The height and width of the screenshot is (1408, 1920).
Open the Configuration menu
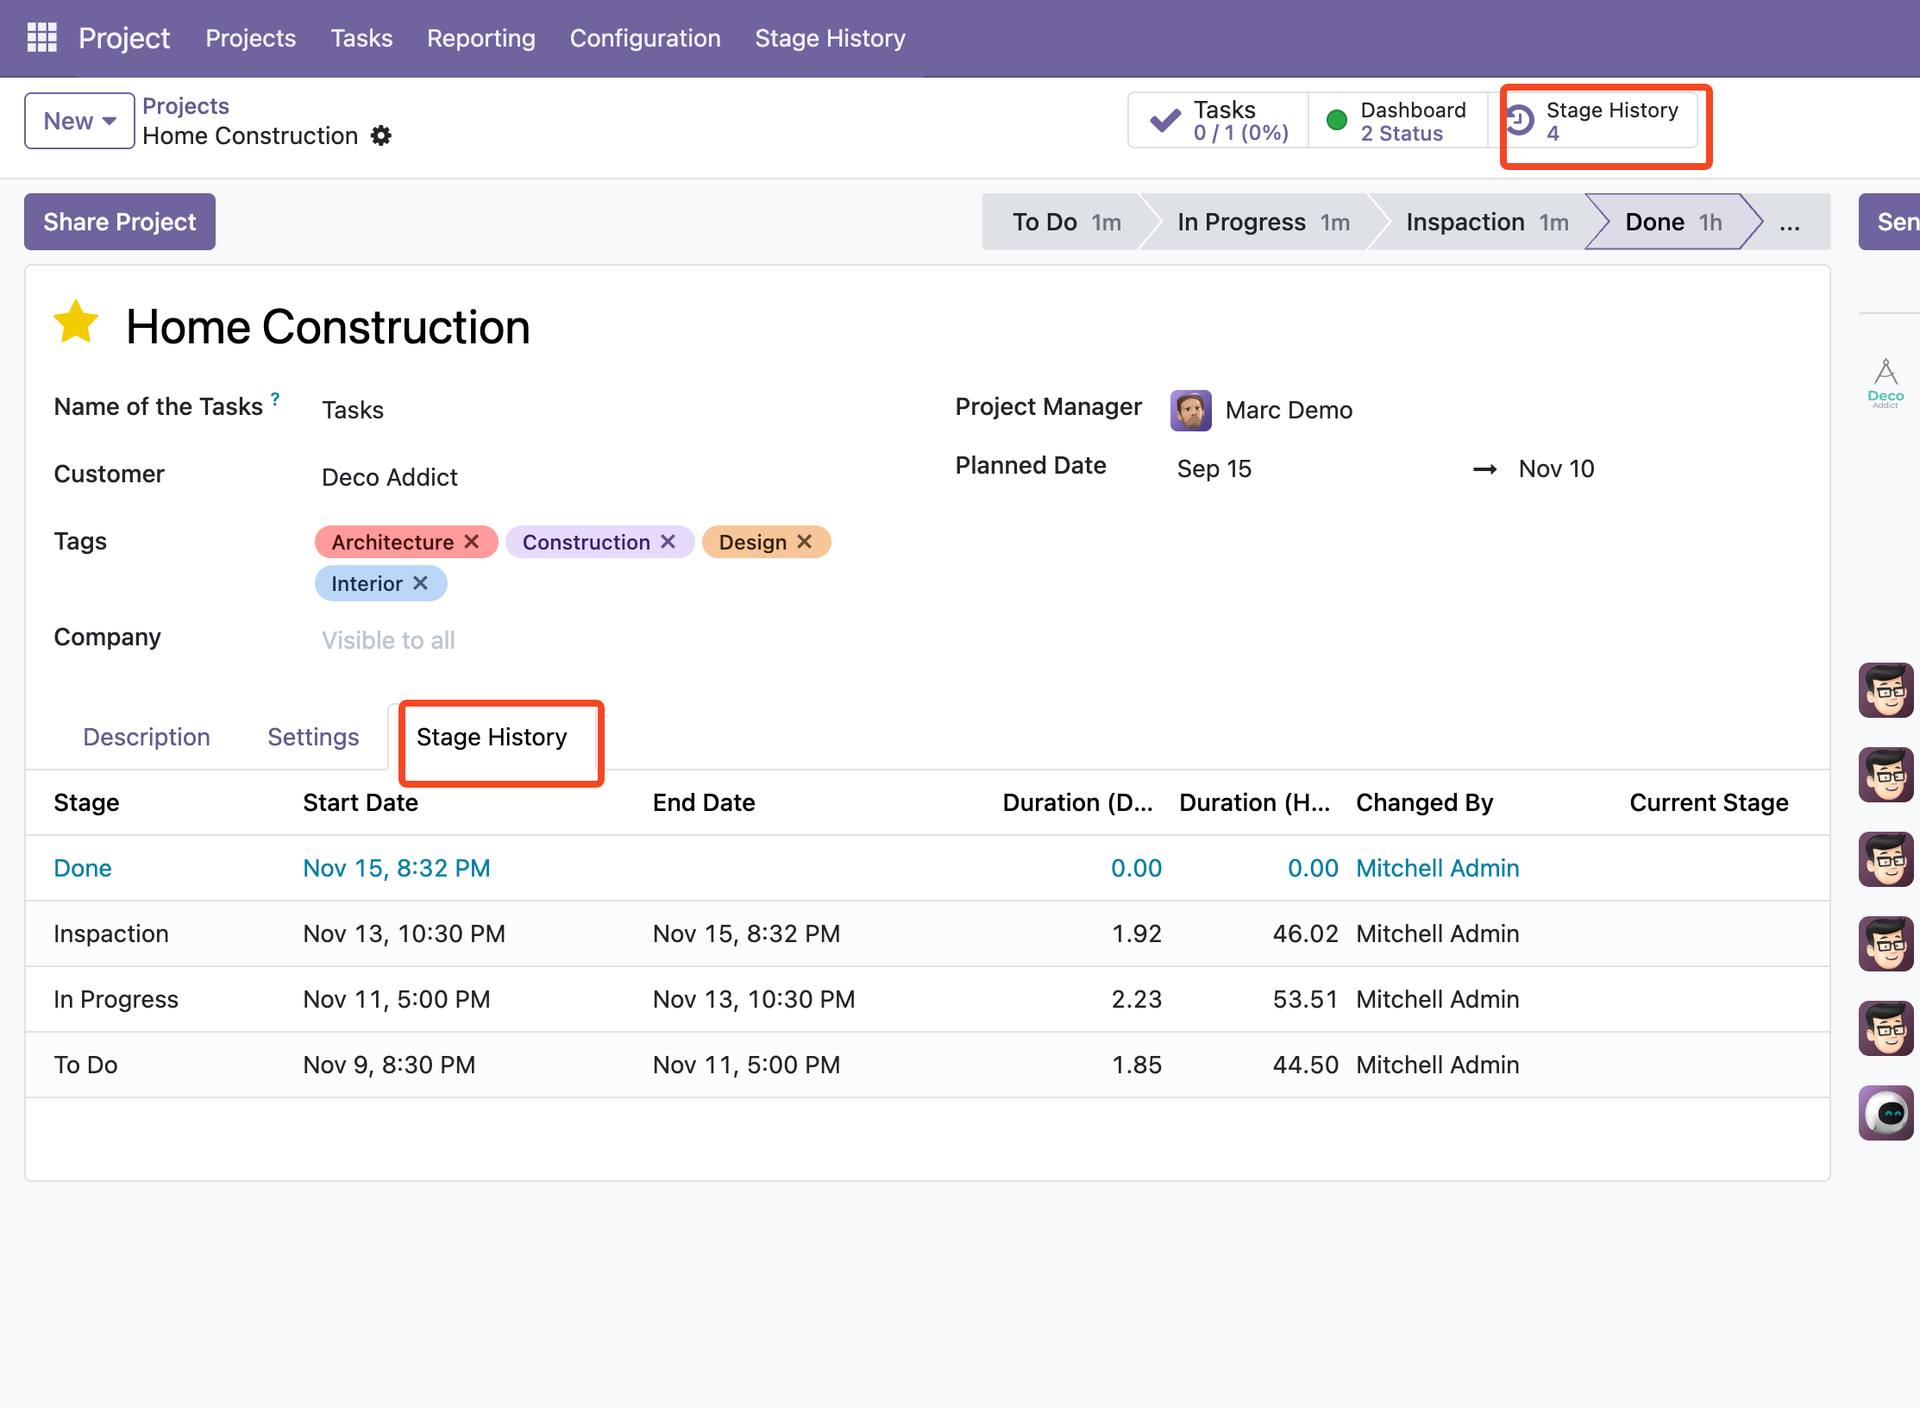coord(645,38)
